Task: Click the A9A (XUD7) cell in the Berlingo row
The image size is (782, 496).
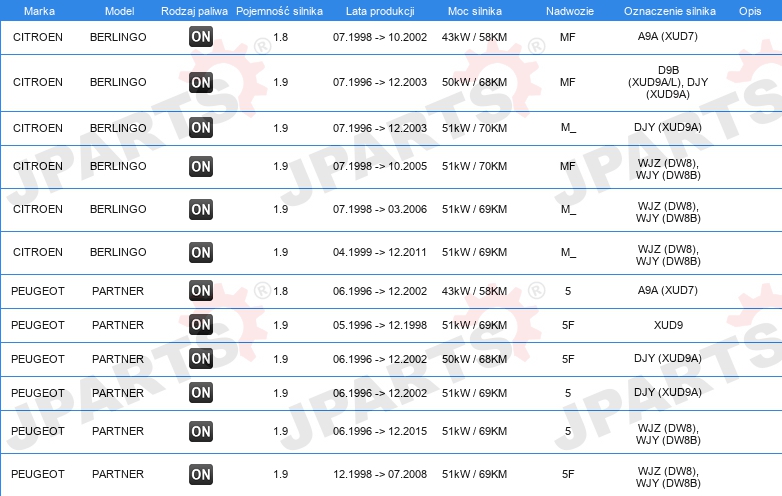Action: pos(668,36)
